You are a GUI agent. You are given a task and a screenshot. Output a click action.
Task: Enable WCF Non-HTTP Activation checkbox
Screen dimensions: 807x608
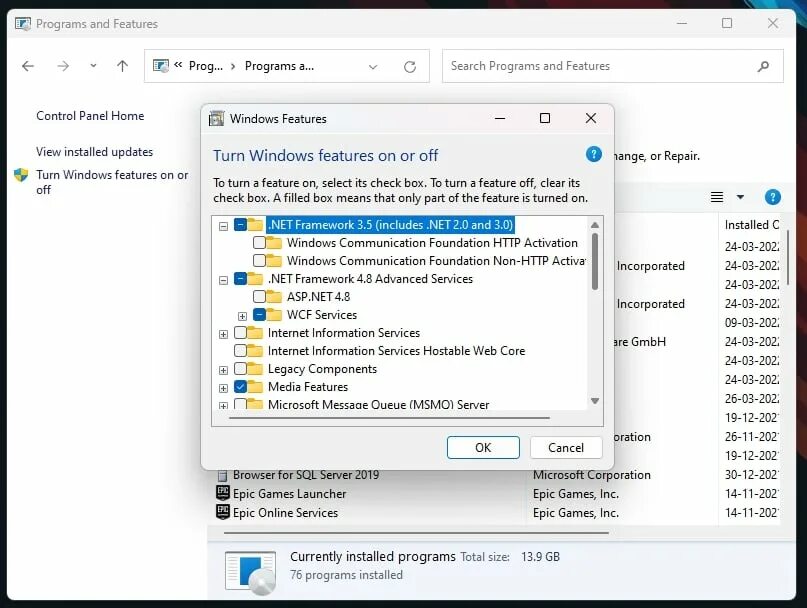click(x=259, y=260)
